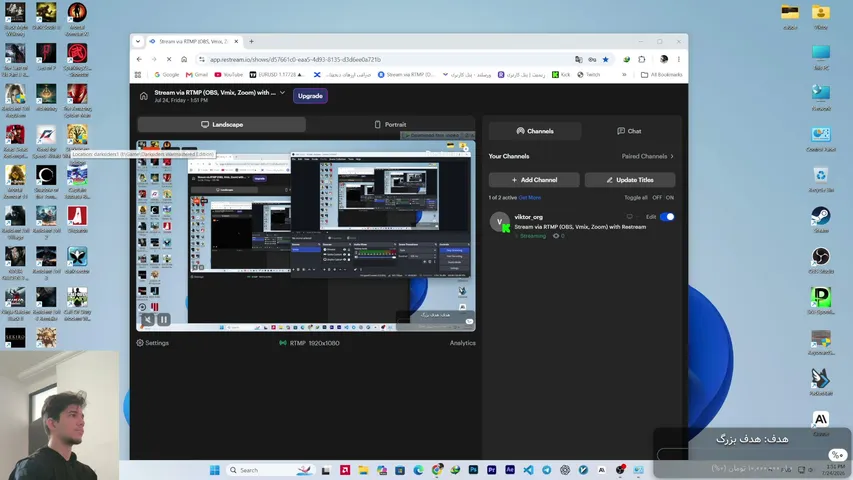The width and height of the screenshot is (853, 480).
Task: Open the Channels tab
Action: [535, 131]
